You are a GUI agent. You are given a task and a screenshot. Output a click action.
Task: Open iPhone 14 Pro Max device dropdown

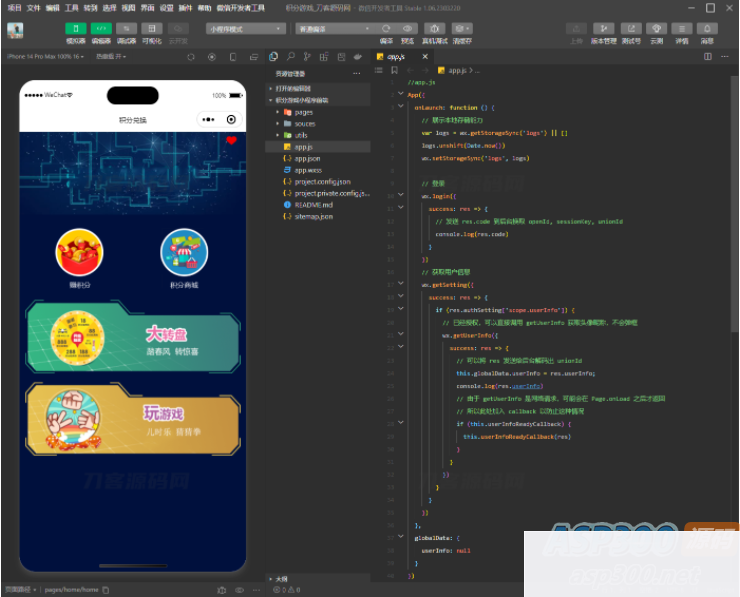(44, 57)
